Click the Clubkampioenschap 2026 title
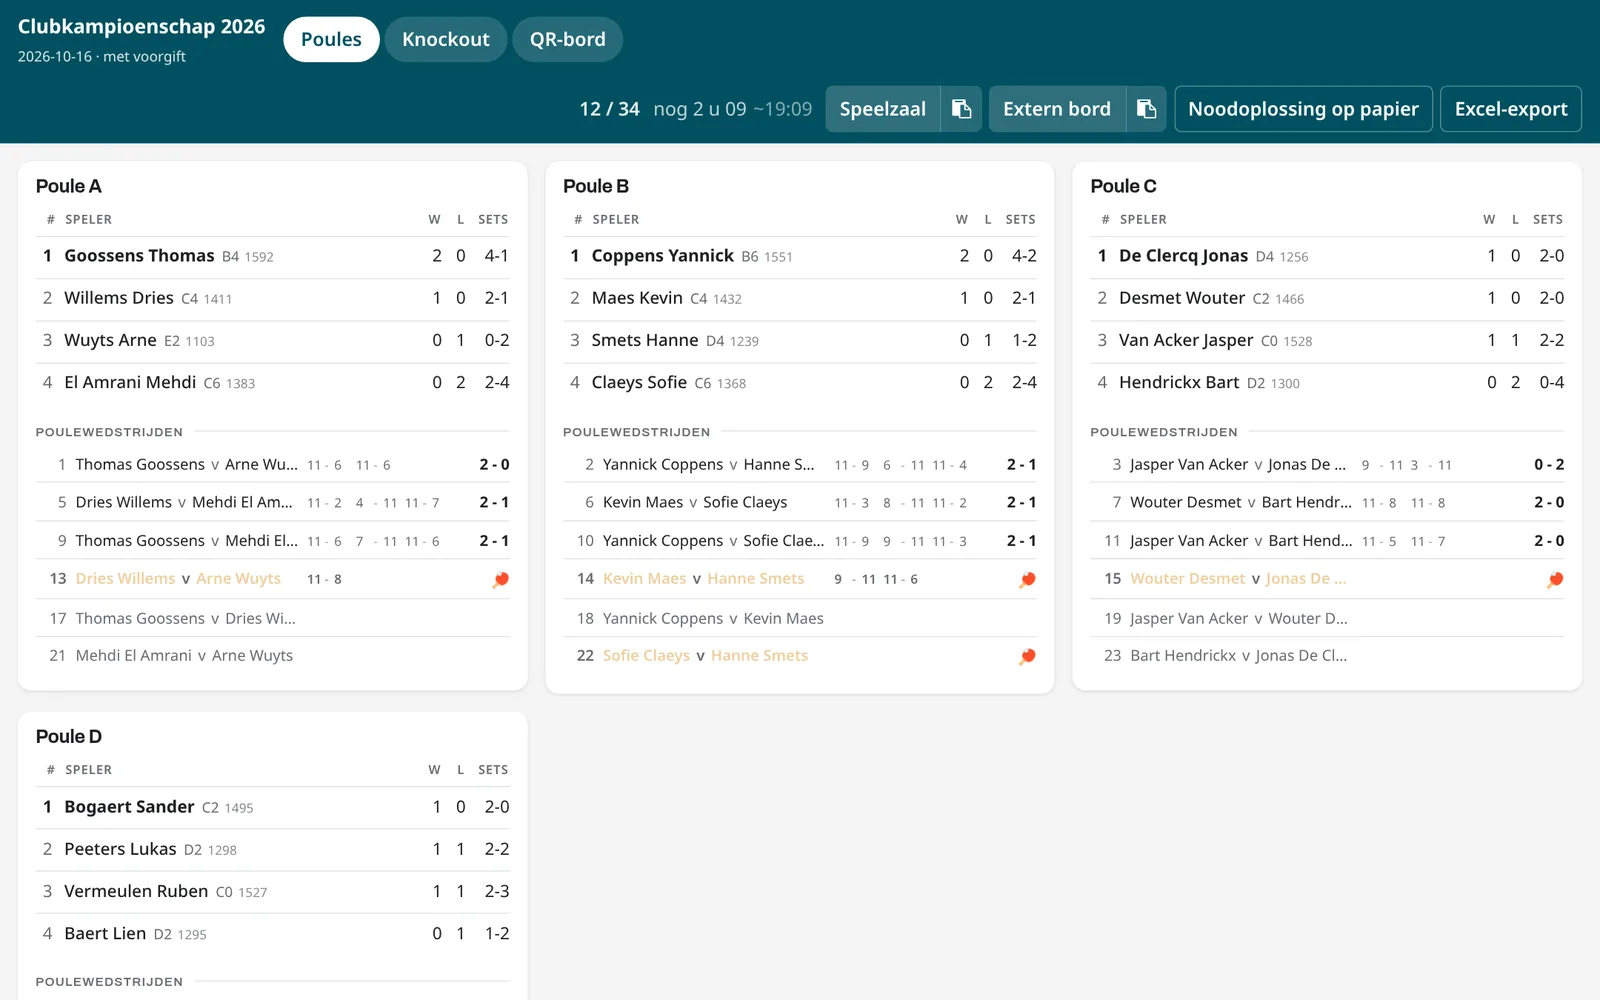This screenshot has width=1600, height=1000. (141, 27)
